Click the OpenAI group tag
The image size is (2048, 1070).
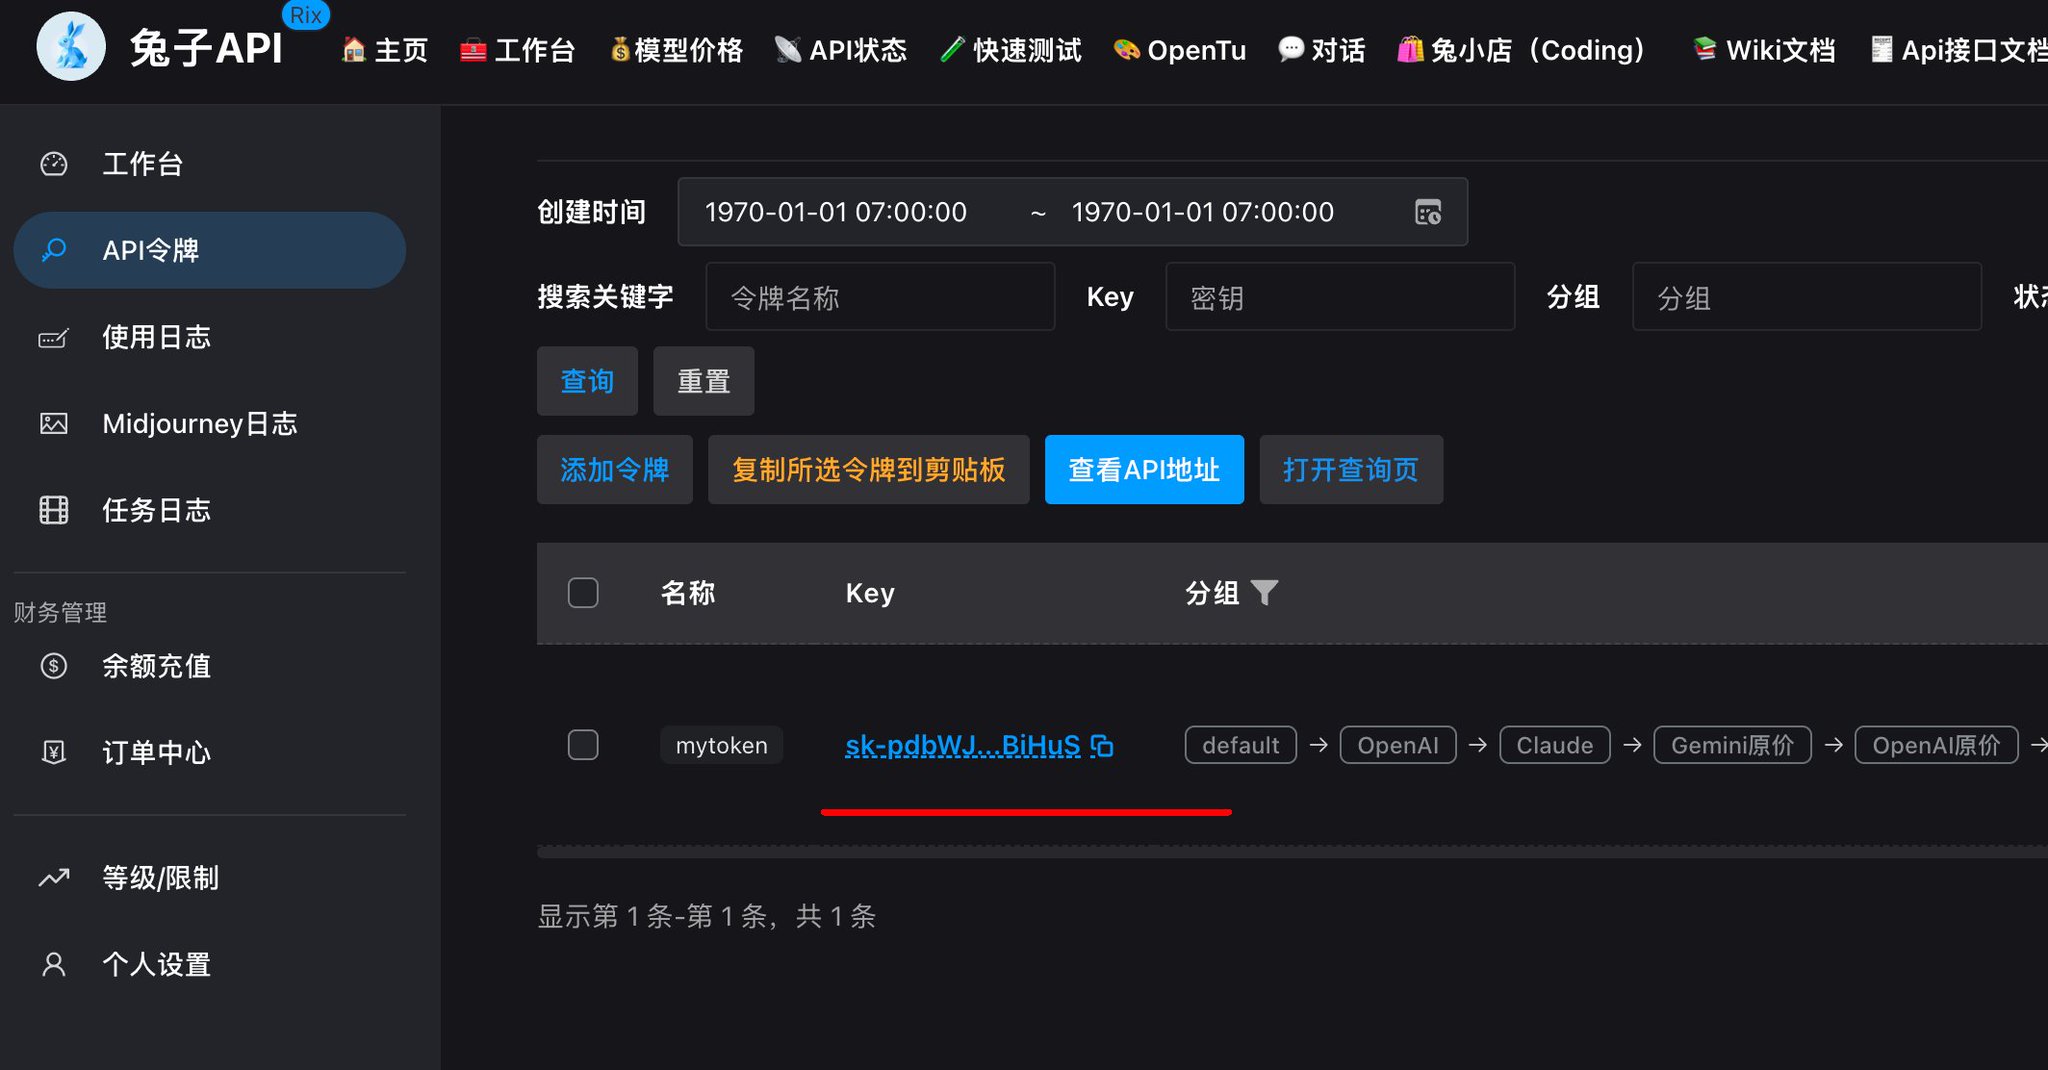coord(1398,745)
